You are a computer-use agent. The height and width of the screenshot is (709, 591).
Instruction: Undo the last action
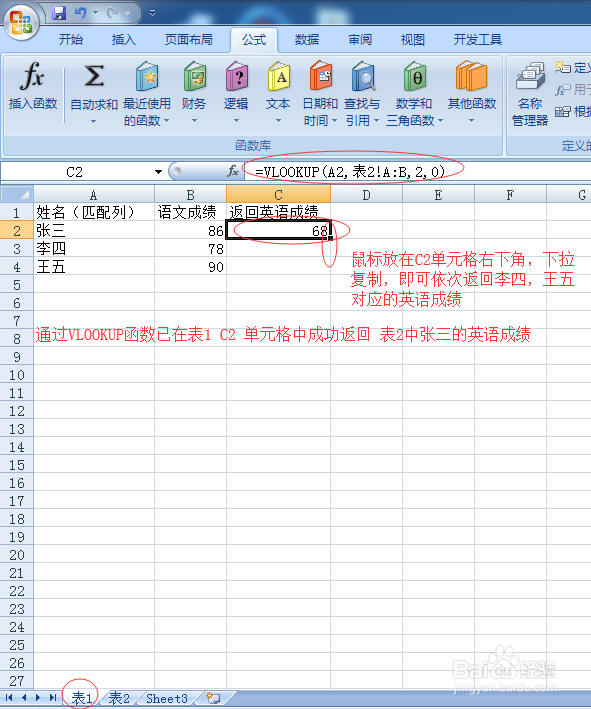click(80, 13)
